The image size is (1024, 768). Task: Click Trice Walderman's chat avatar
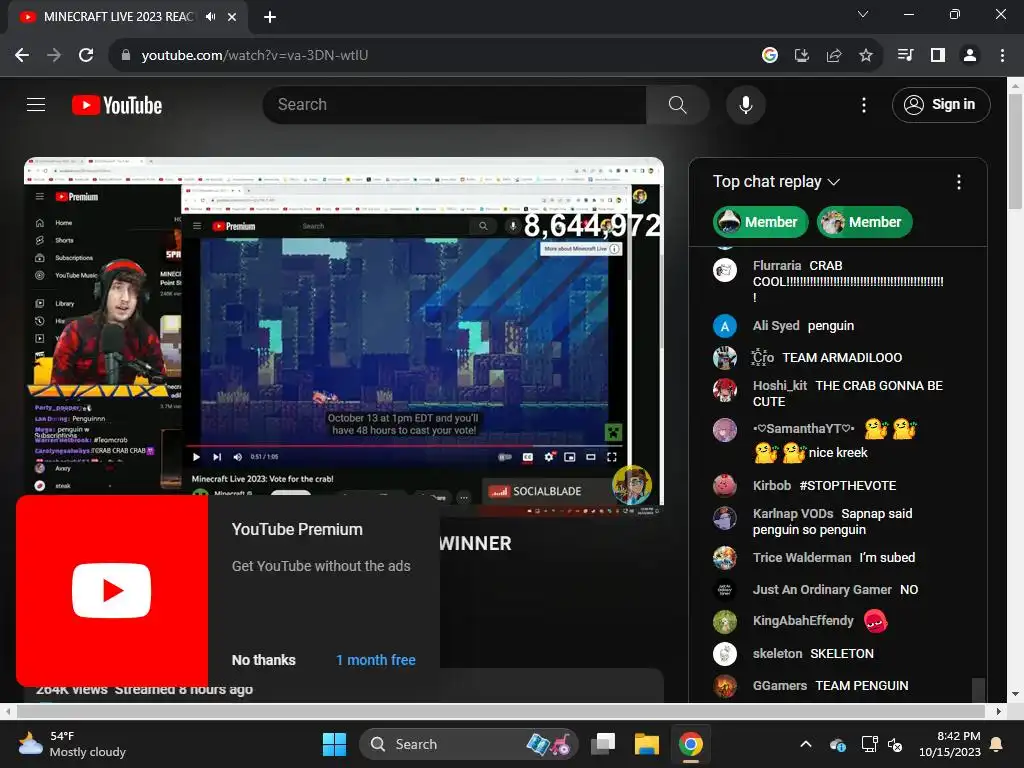(724, 557)
